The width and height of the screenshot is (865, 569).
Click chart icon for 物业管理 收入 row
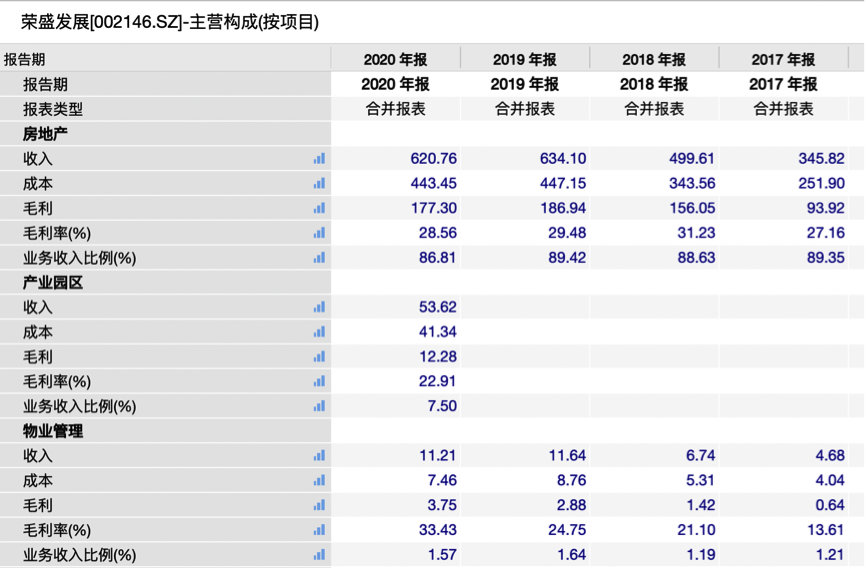point(319,455)
